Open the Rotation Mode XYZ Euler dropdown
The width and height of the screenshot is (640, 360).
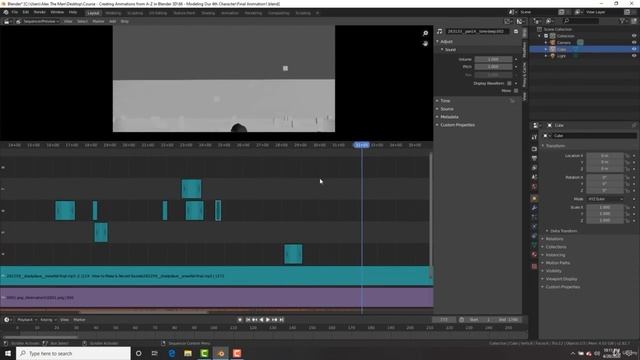[605, 199]
